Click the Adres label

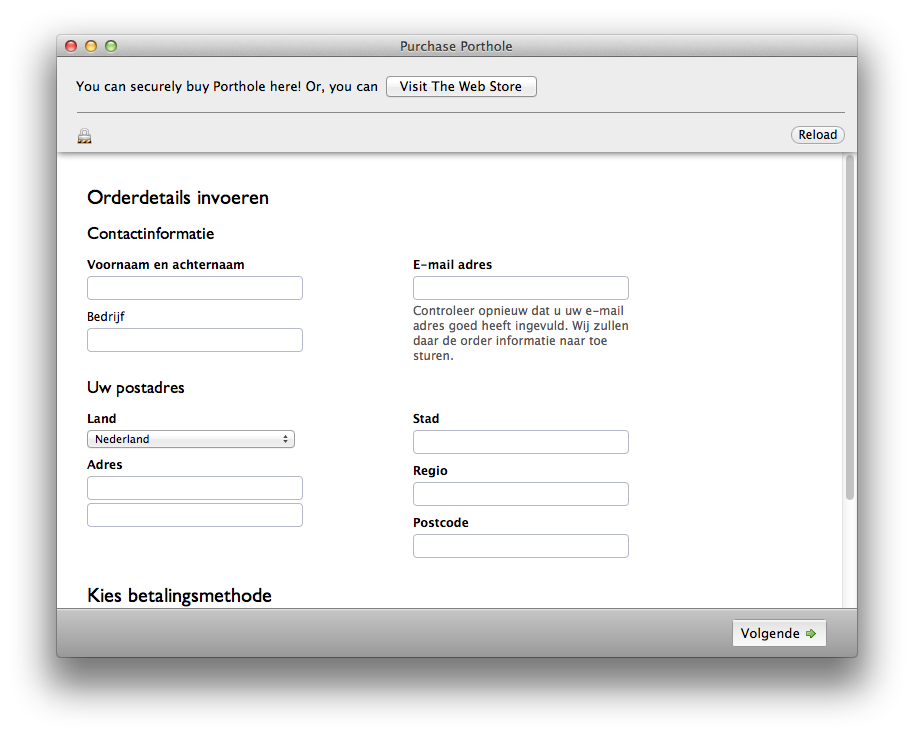pyautogui.click(x=104, y=464)
